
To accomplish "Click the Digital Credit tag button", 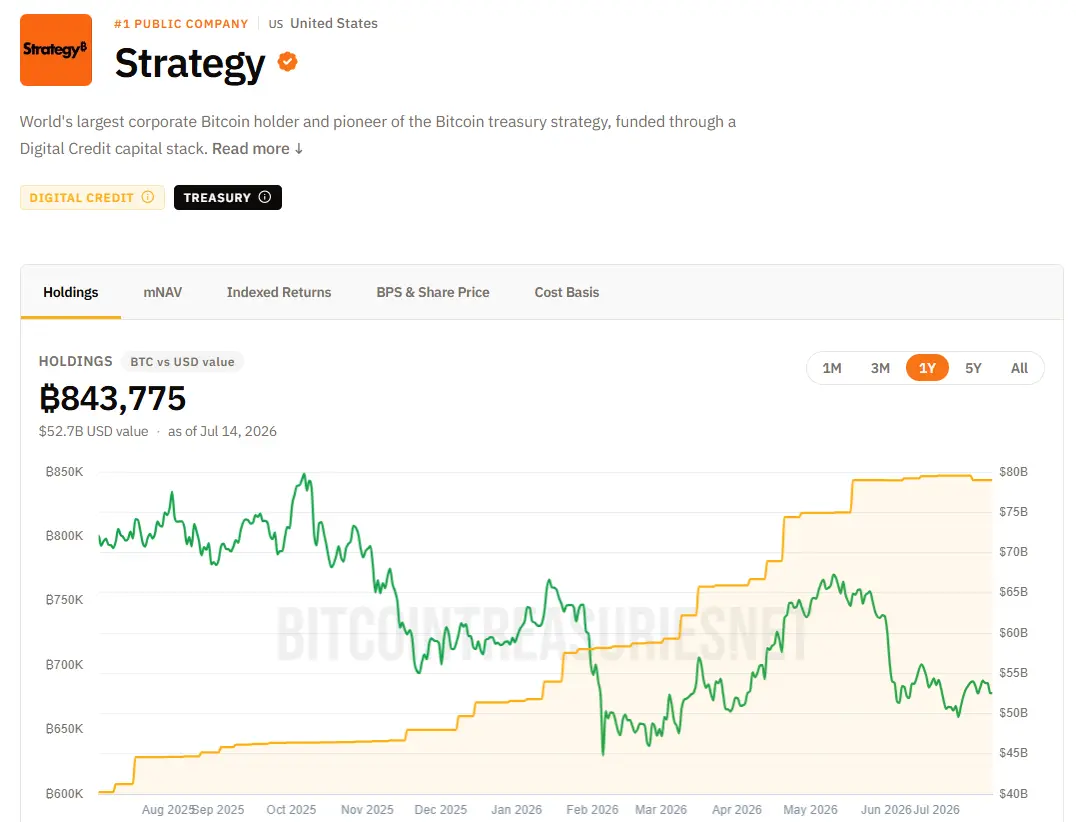I will [92, 198].
